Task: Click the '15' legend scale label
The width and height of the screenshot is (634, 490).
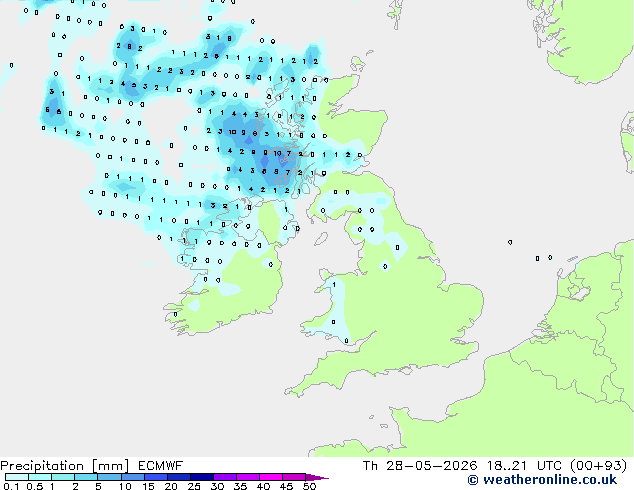Action: point(148,486)
